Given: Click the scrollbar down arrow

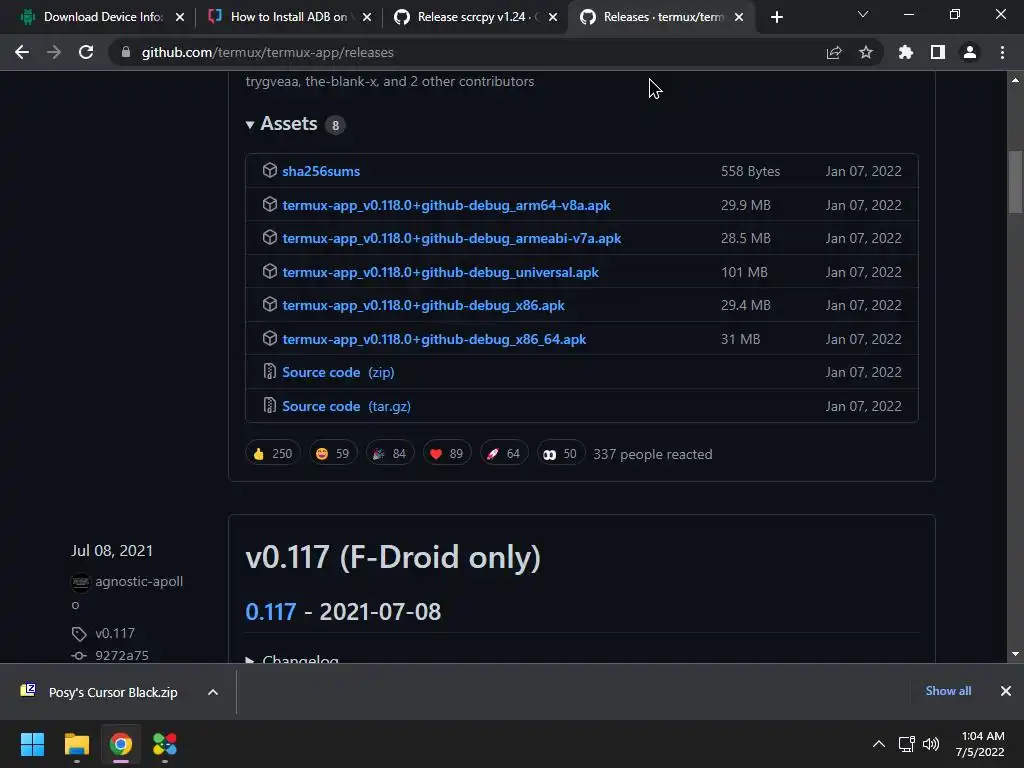Looking at the screenshot, I should [1015, 654].
